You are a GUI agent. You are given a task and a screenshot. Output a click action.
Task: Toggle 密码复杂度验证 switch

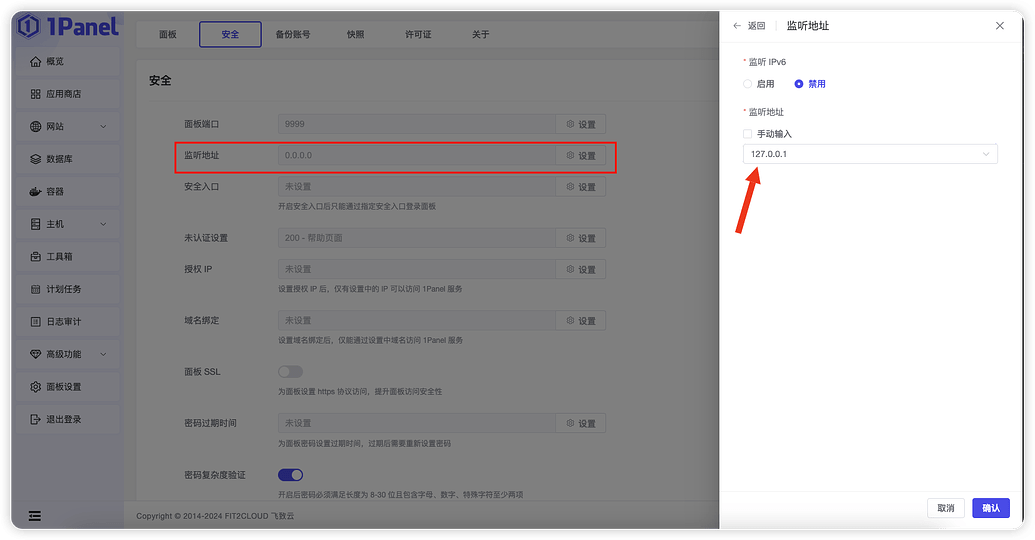coord(290,475)
